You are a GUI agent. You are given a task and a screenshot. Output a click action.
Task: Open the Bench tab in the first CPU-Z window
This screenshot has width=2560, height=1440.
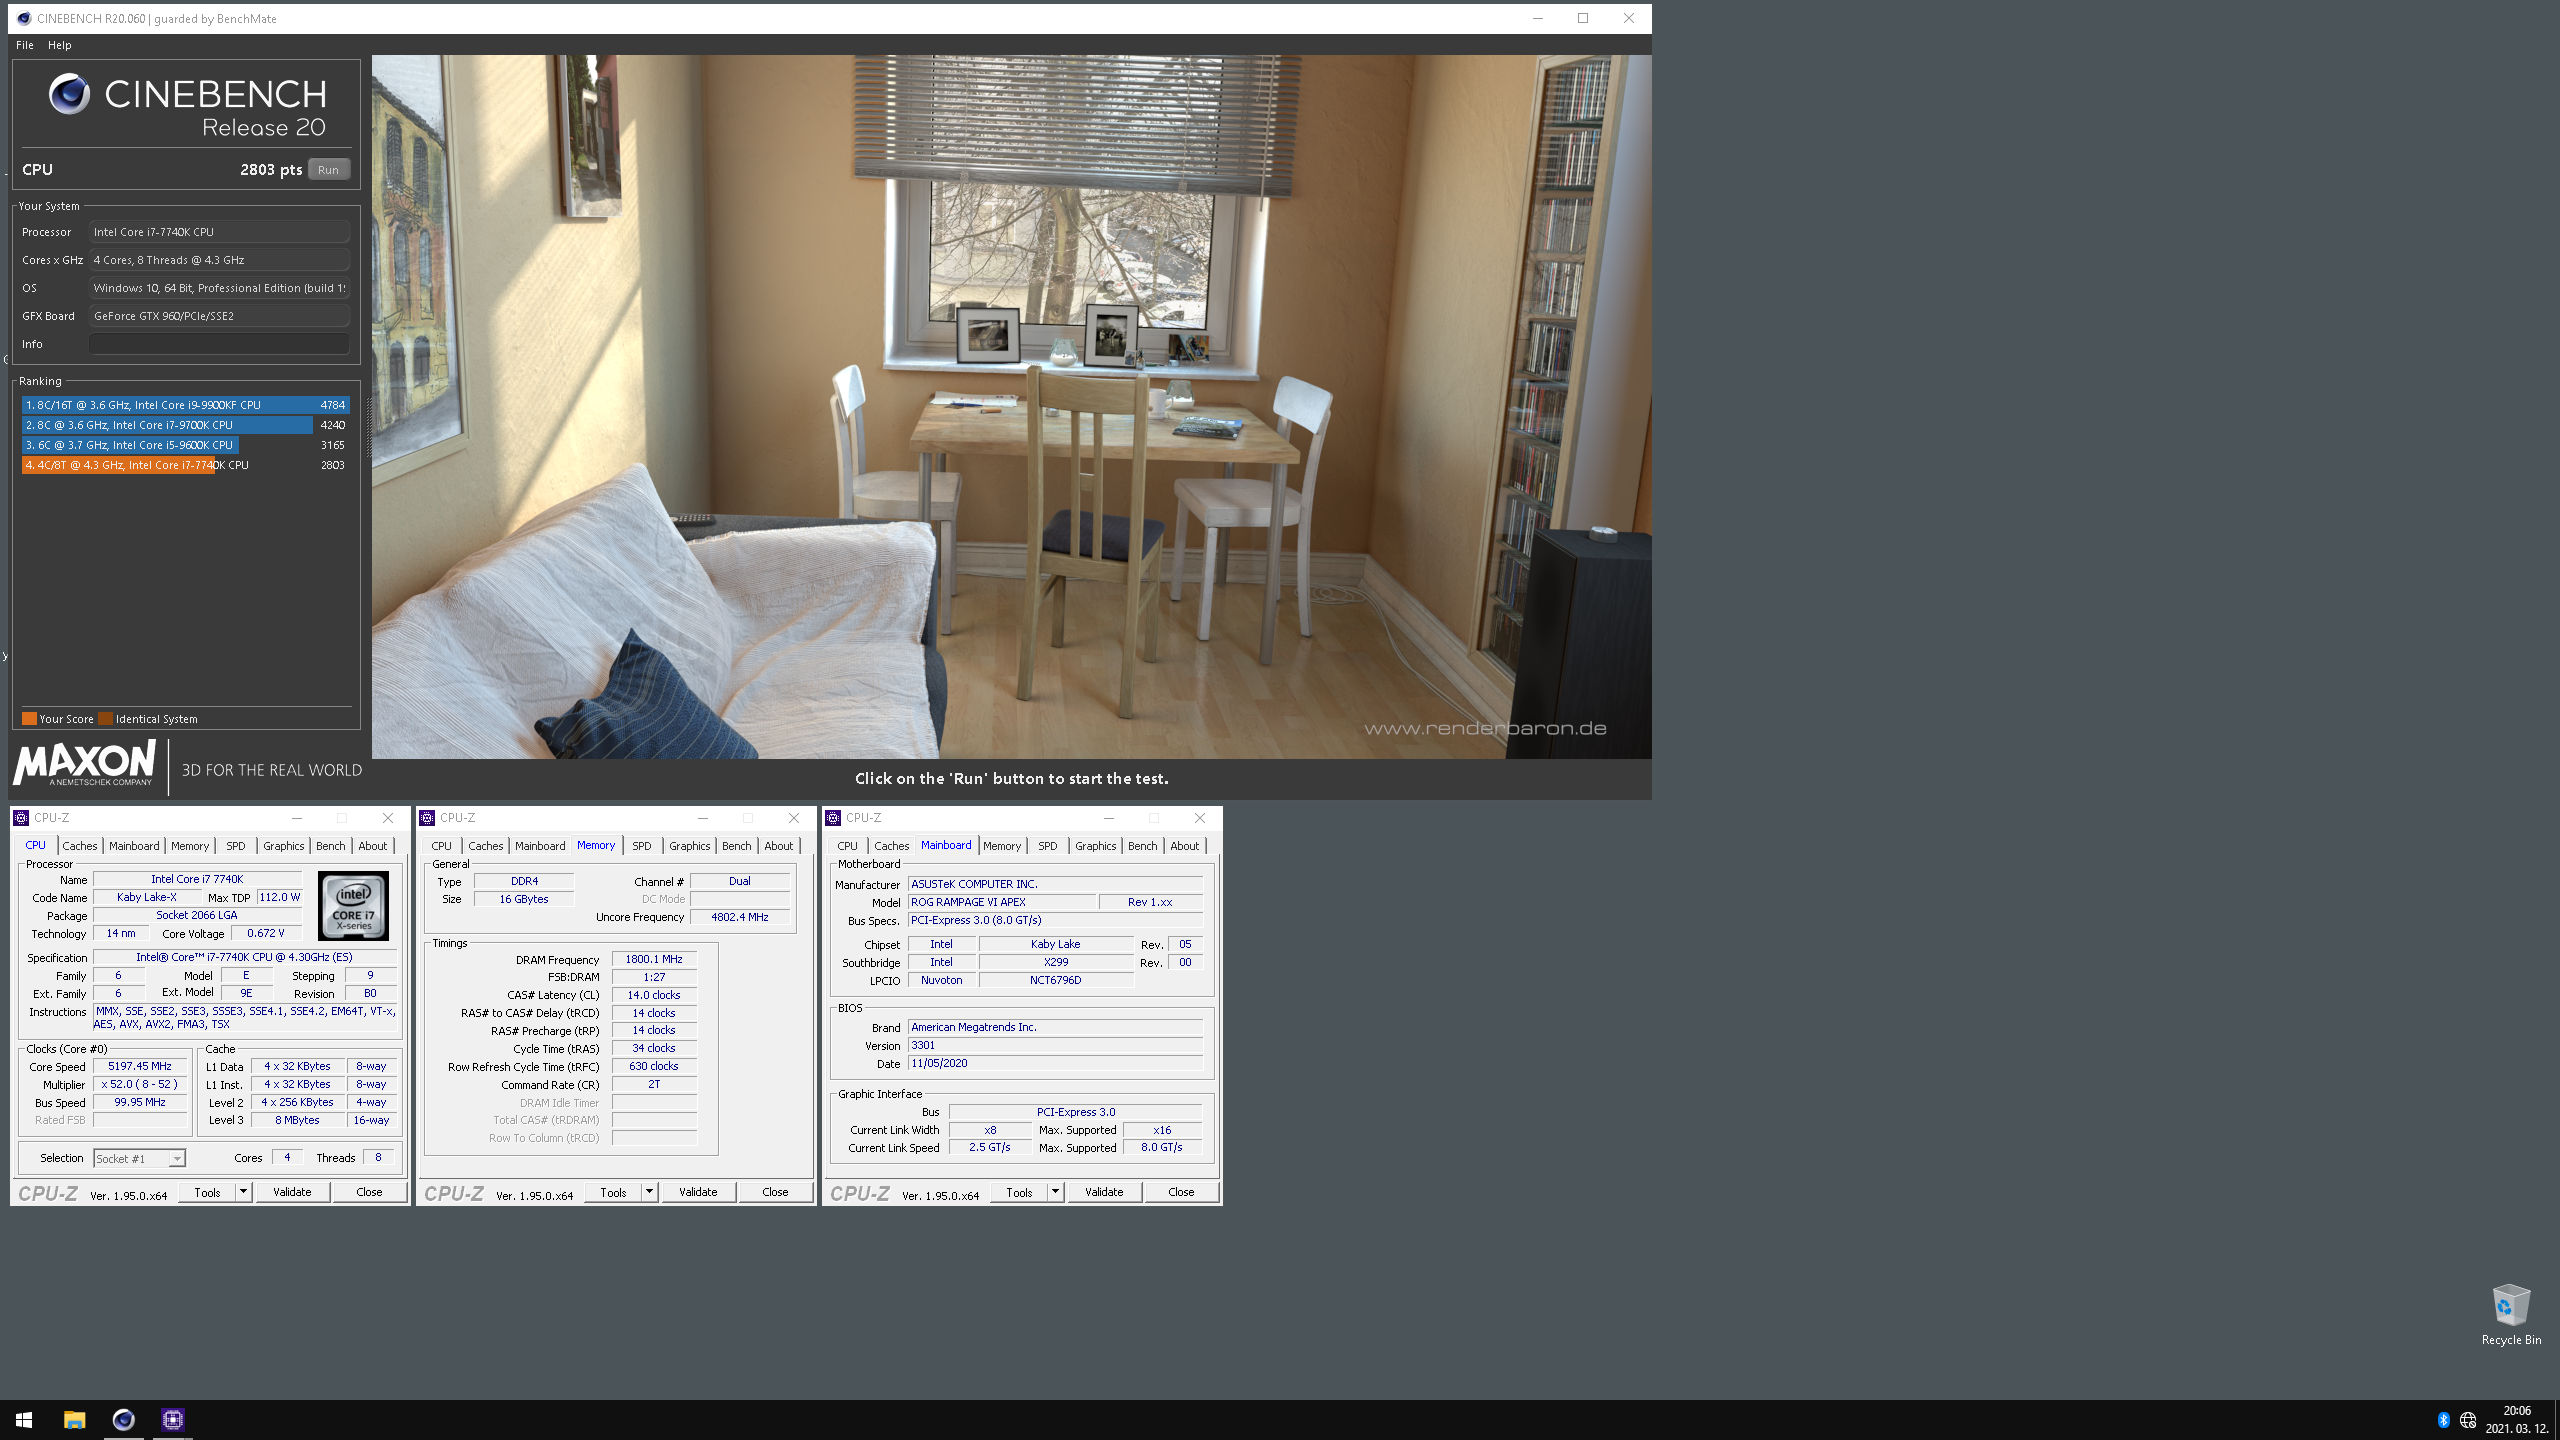click(x=331, y=846)
